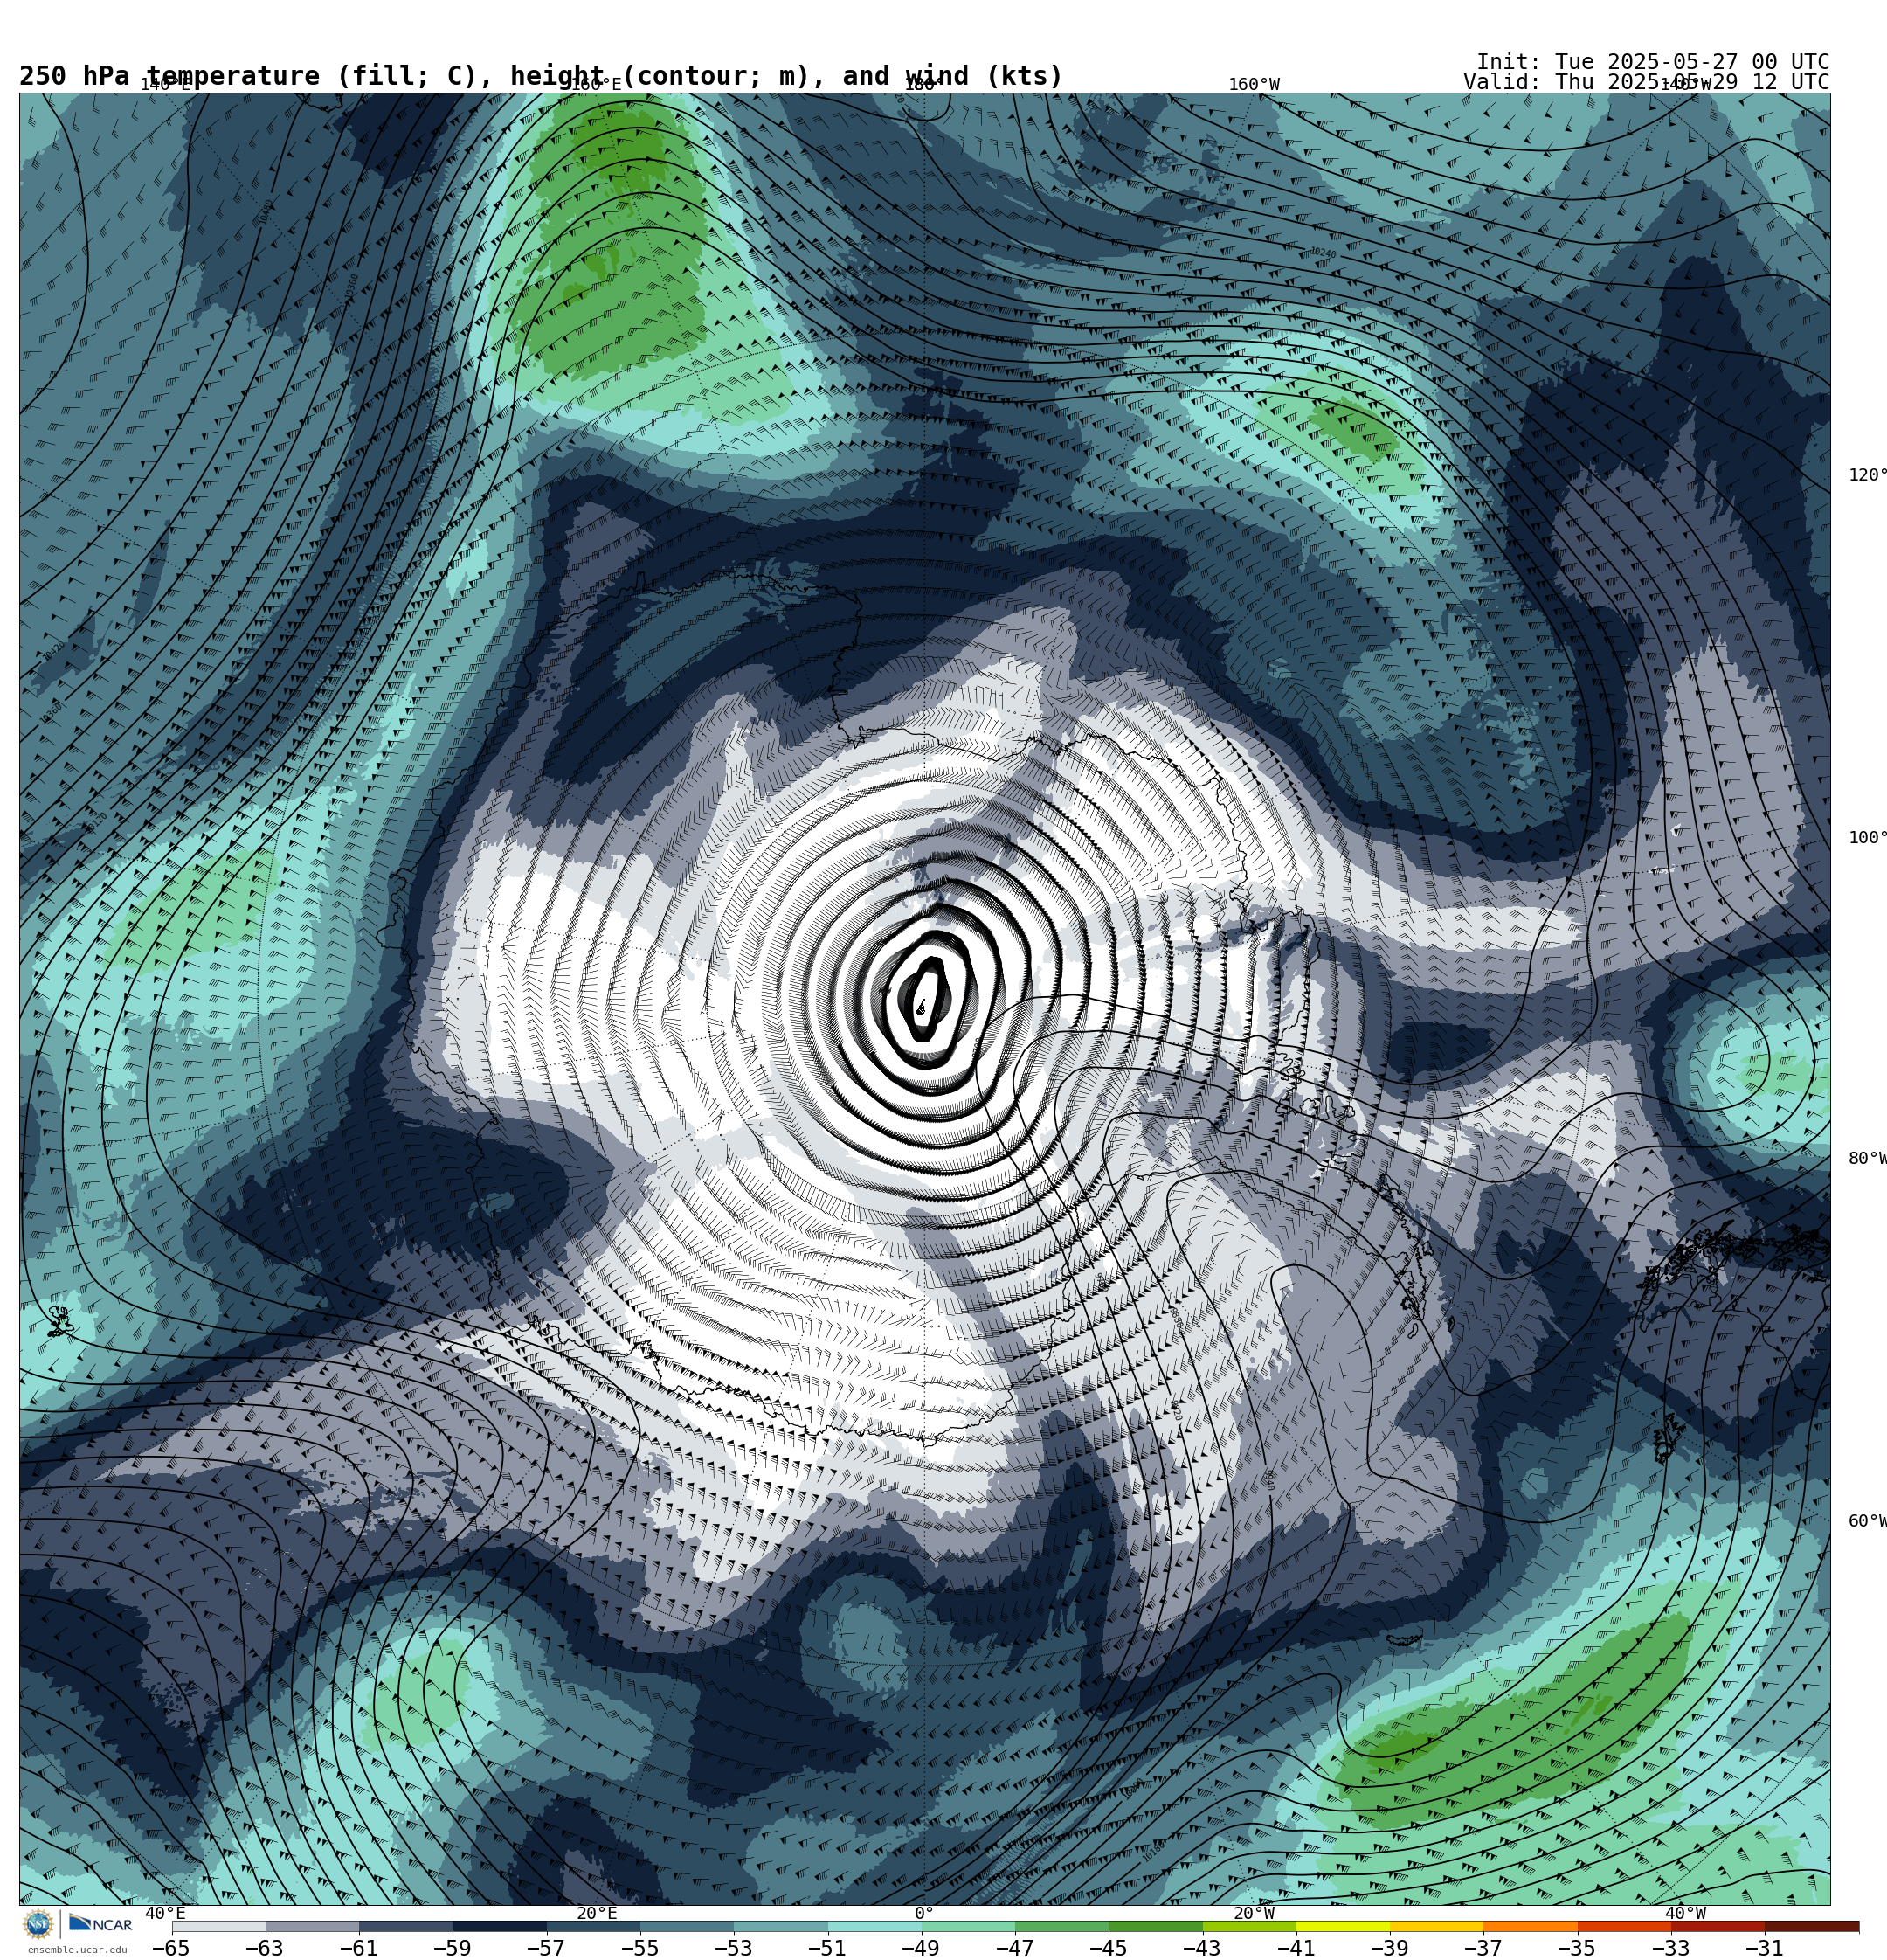This screenshot has height=1960, width=1887.
Task: Pick the colorbar swatch between -55 and -53
Action: 687,1926
